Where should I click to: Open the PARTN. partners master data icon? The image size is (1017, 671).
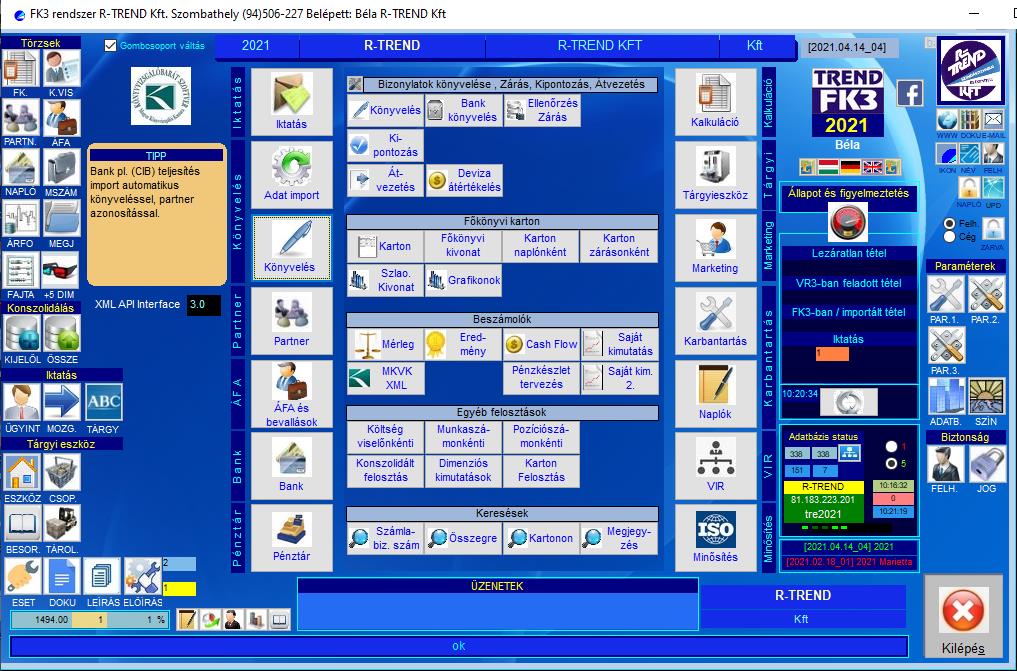point(20,117)
